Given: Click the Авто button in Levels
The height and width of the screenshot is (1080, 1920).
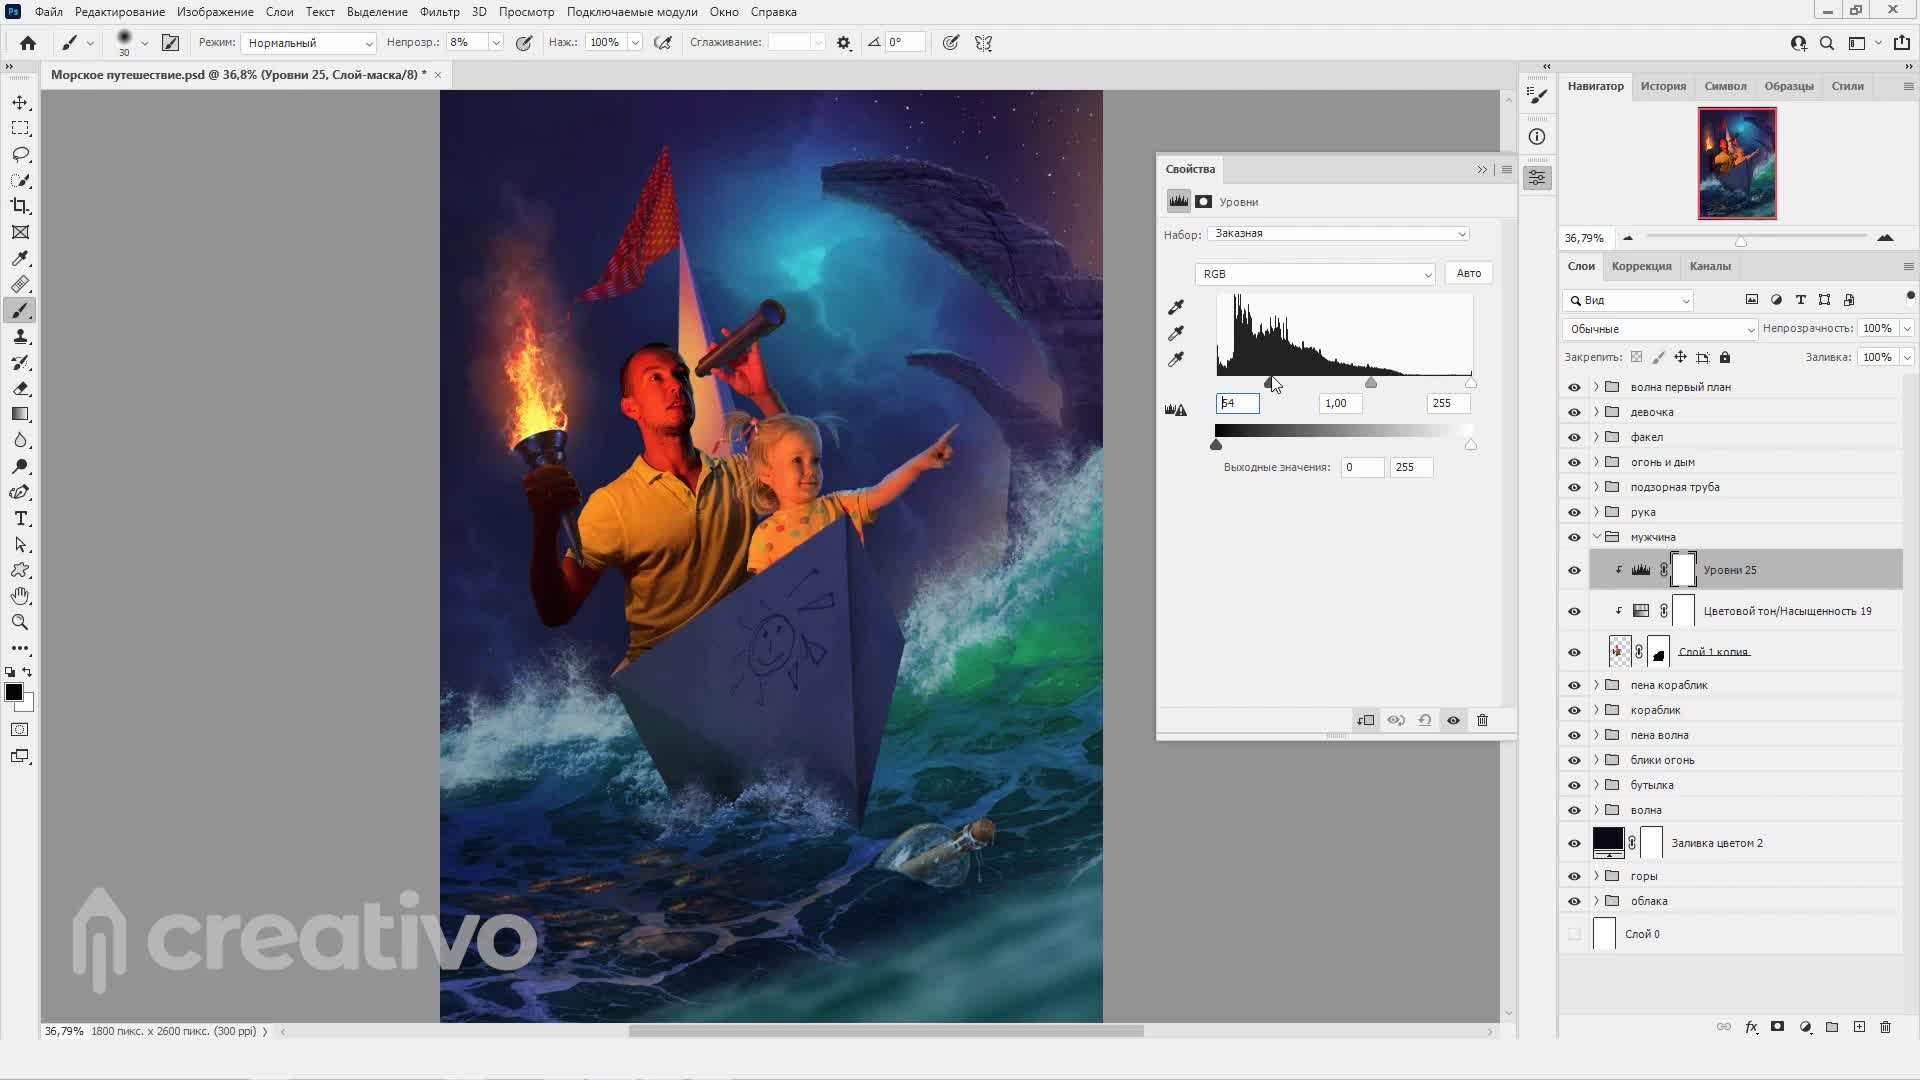Looking at the screenshot, I should [1468, 273].
